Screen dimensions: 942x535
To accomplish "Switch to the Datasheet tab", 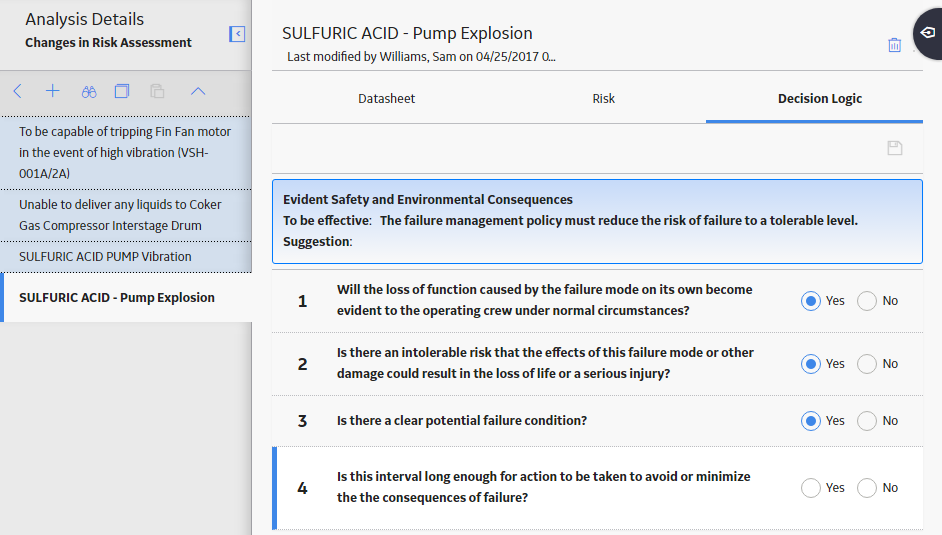I will click(386, 98).
